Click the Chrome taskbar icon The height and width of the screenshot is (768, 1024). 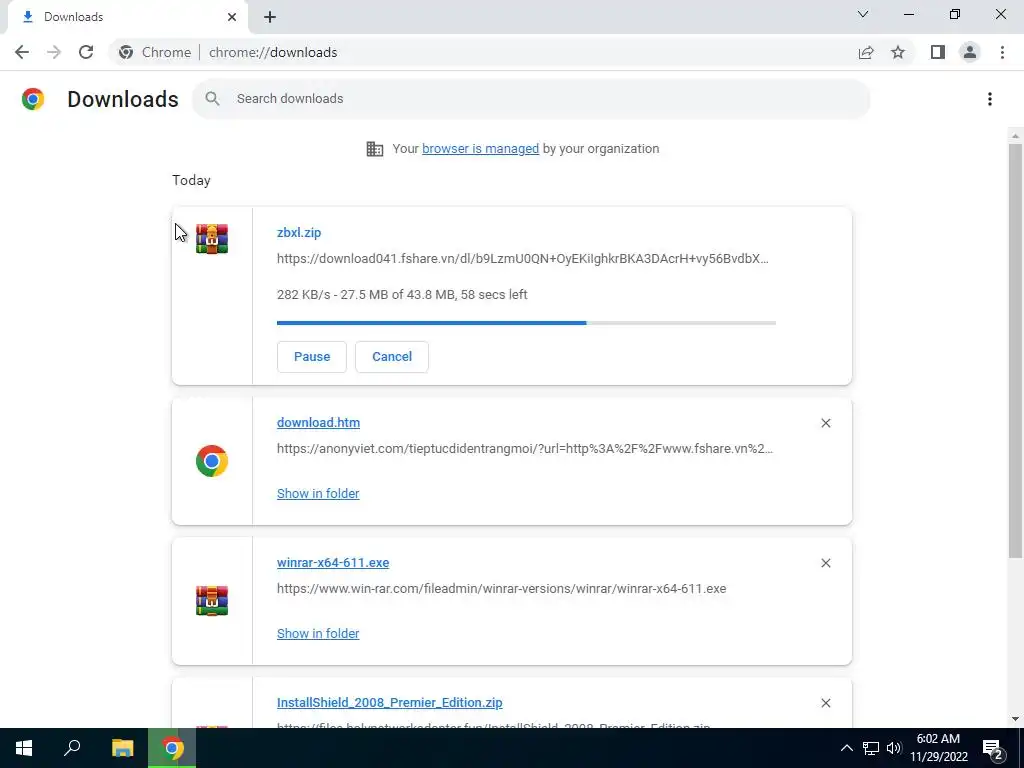pos(172,748)
